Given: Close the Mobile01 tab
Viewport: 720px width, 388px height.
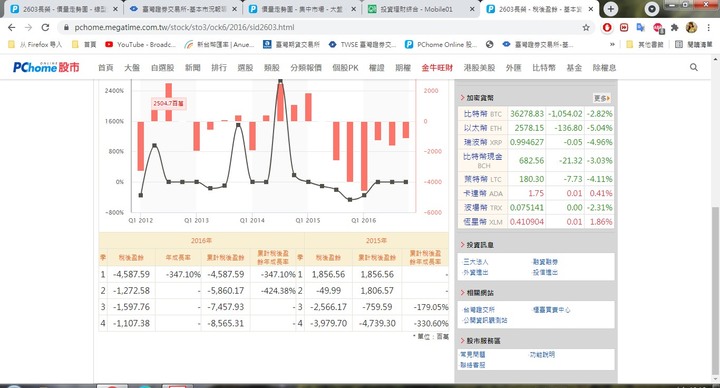Looking at the screenshot, I should [472, 9].
